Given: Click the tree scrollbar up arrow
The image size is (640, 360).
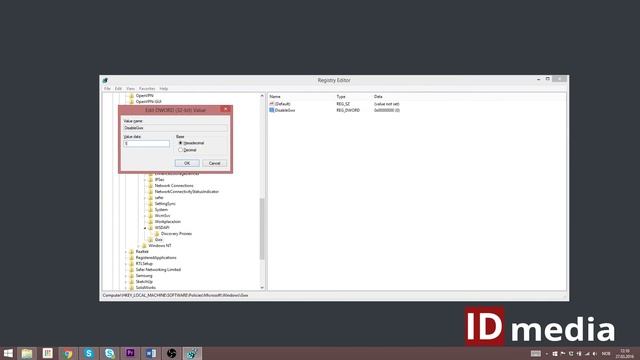Looking at the screenshot, I should tap(262, 96).
